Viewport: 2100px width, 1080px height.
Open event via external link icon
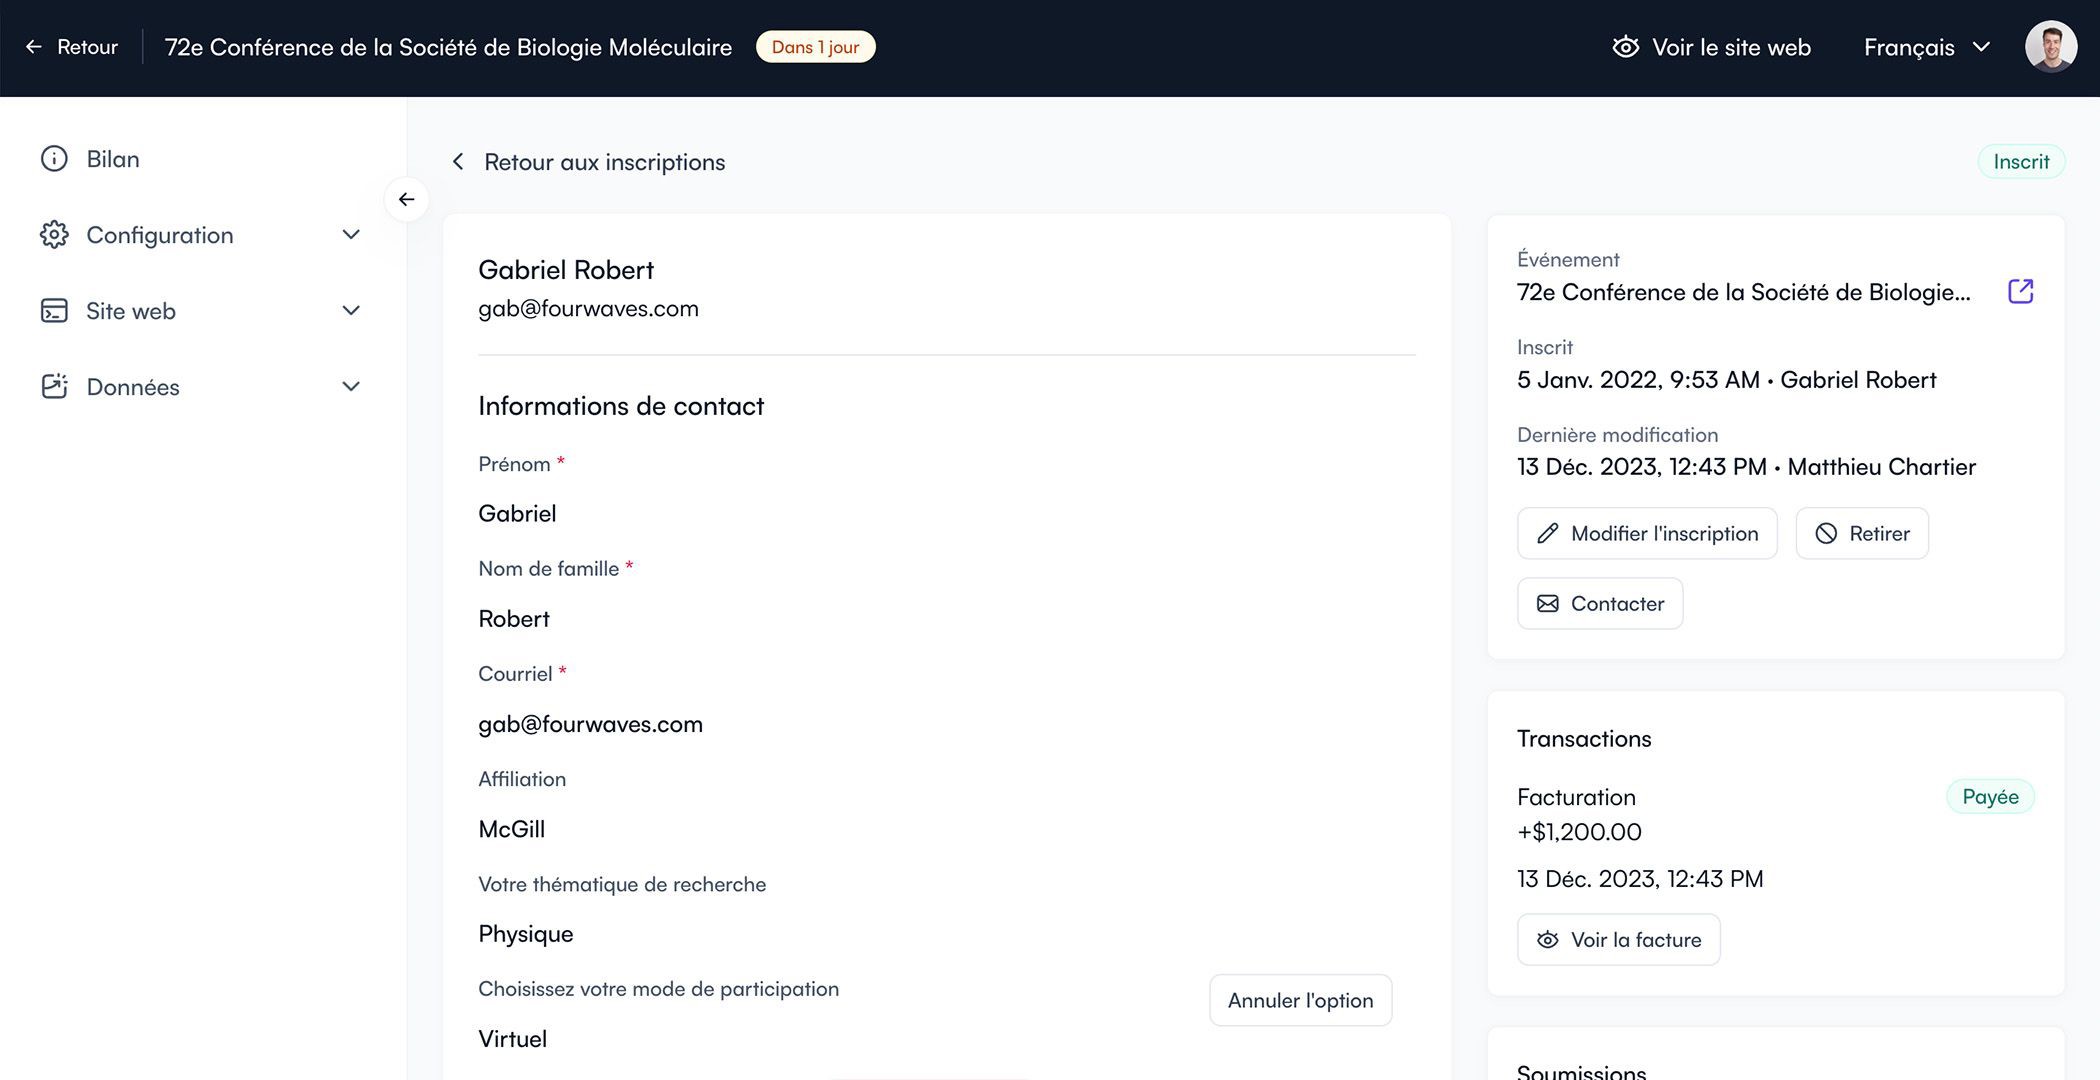pos(2020,291)
